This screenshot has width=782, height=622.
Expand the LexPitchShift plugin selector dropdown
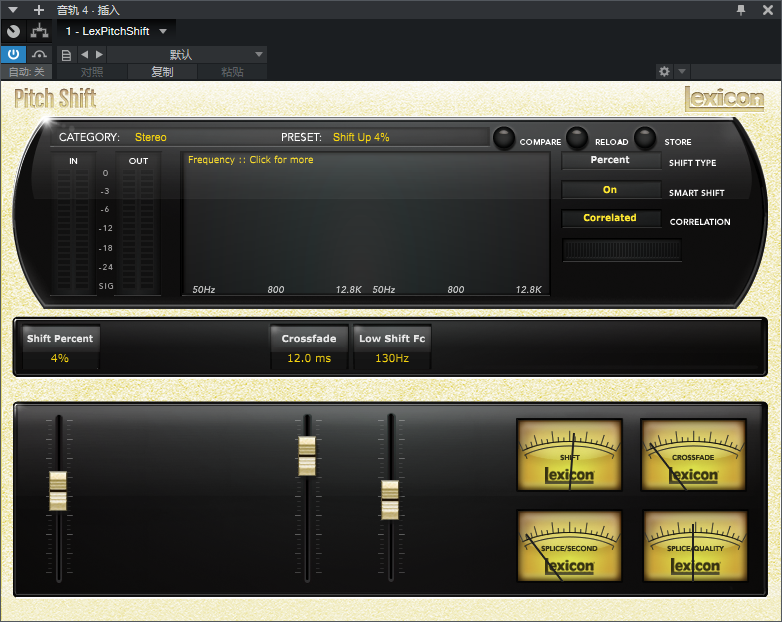(163, 31)
